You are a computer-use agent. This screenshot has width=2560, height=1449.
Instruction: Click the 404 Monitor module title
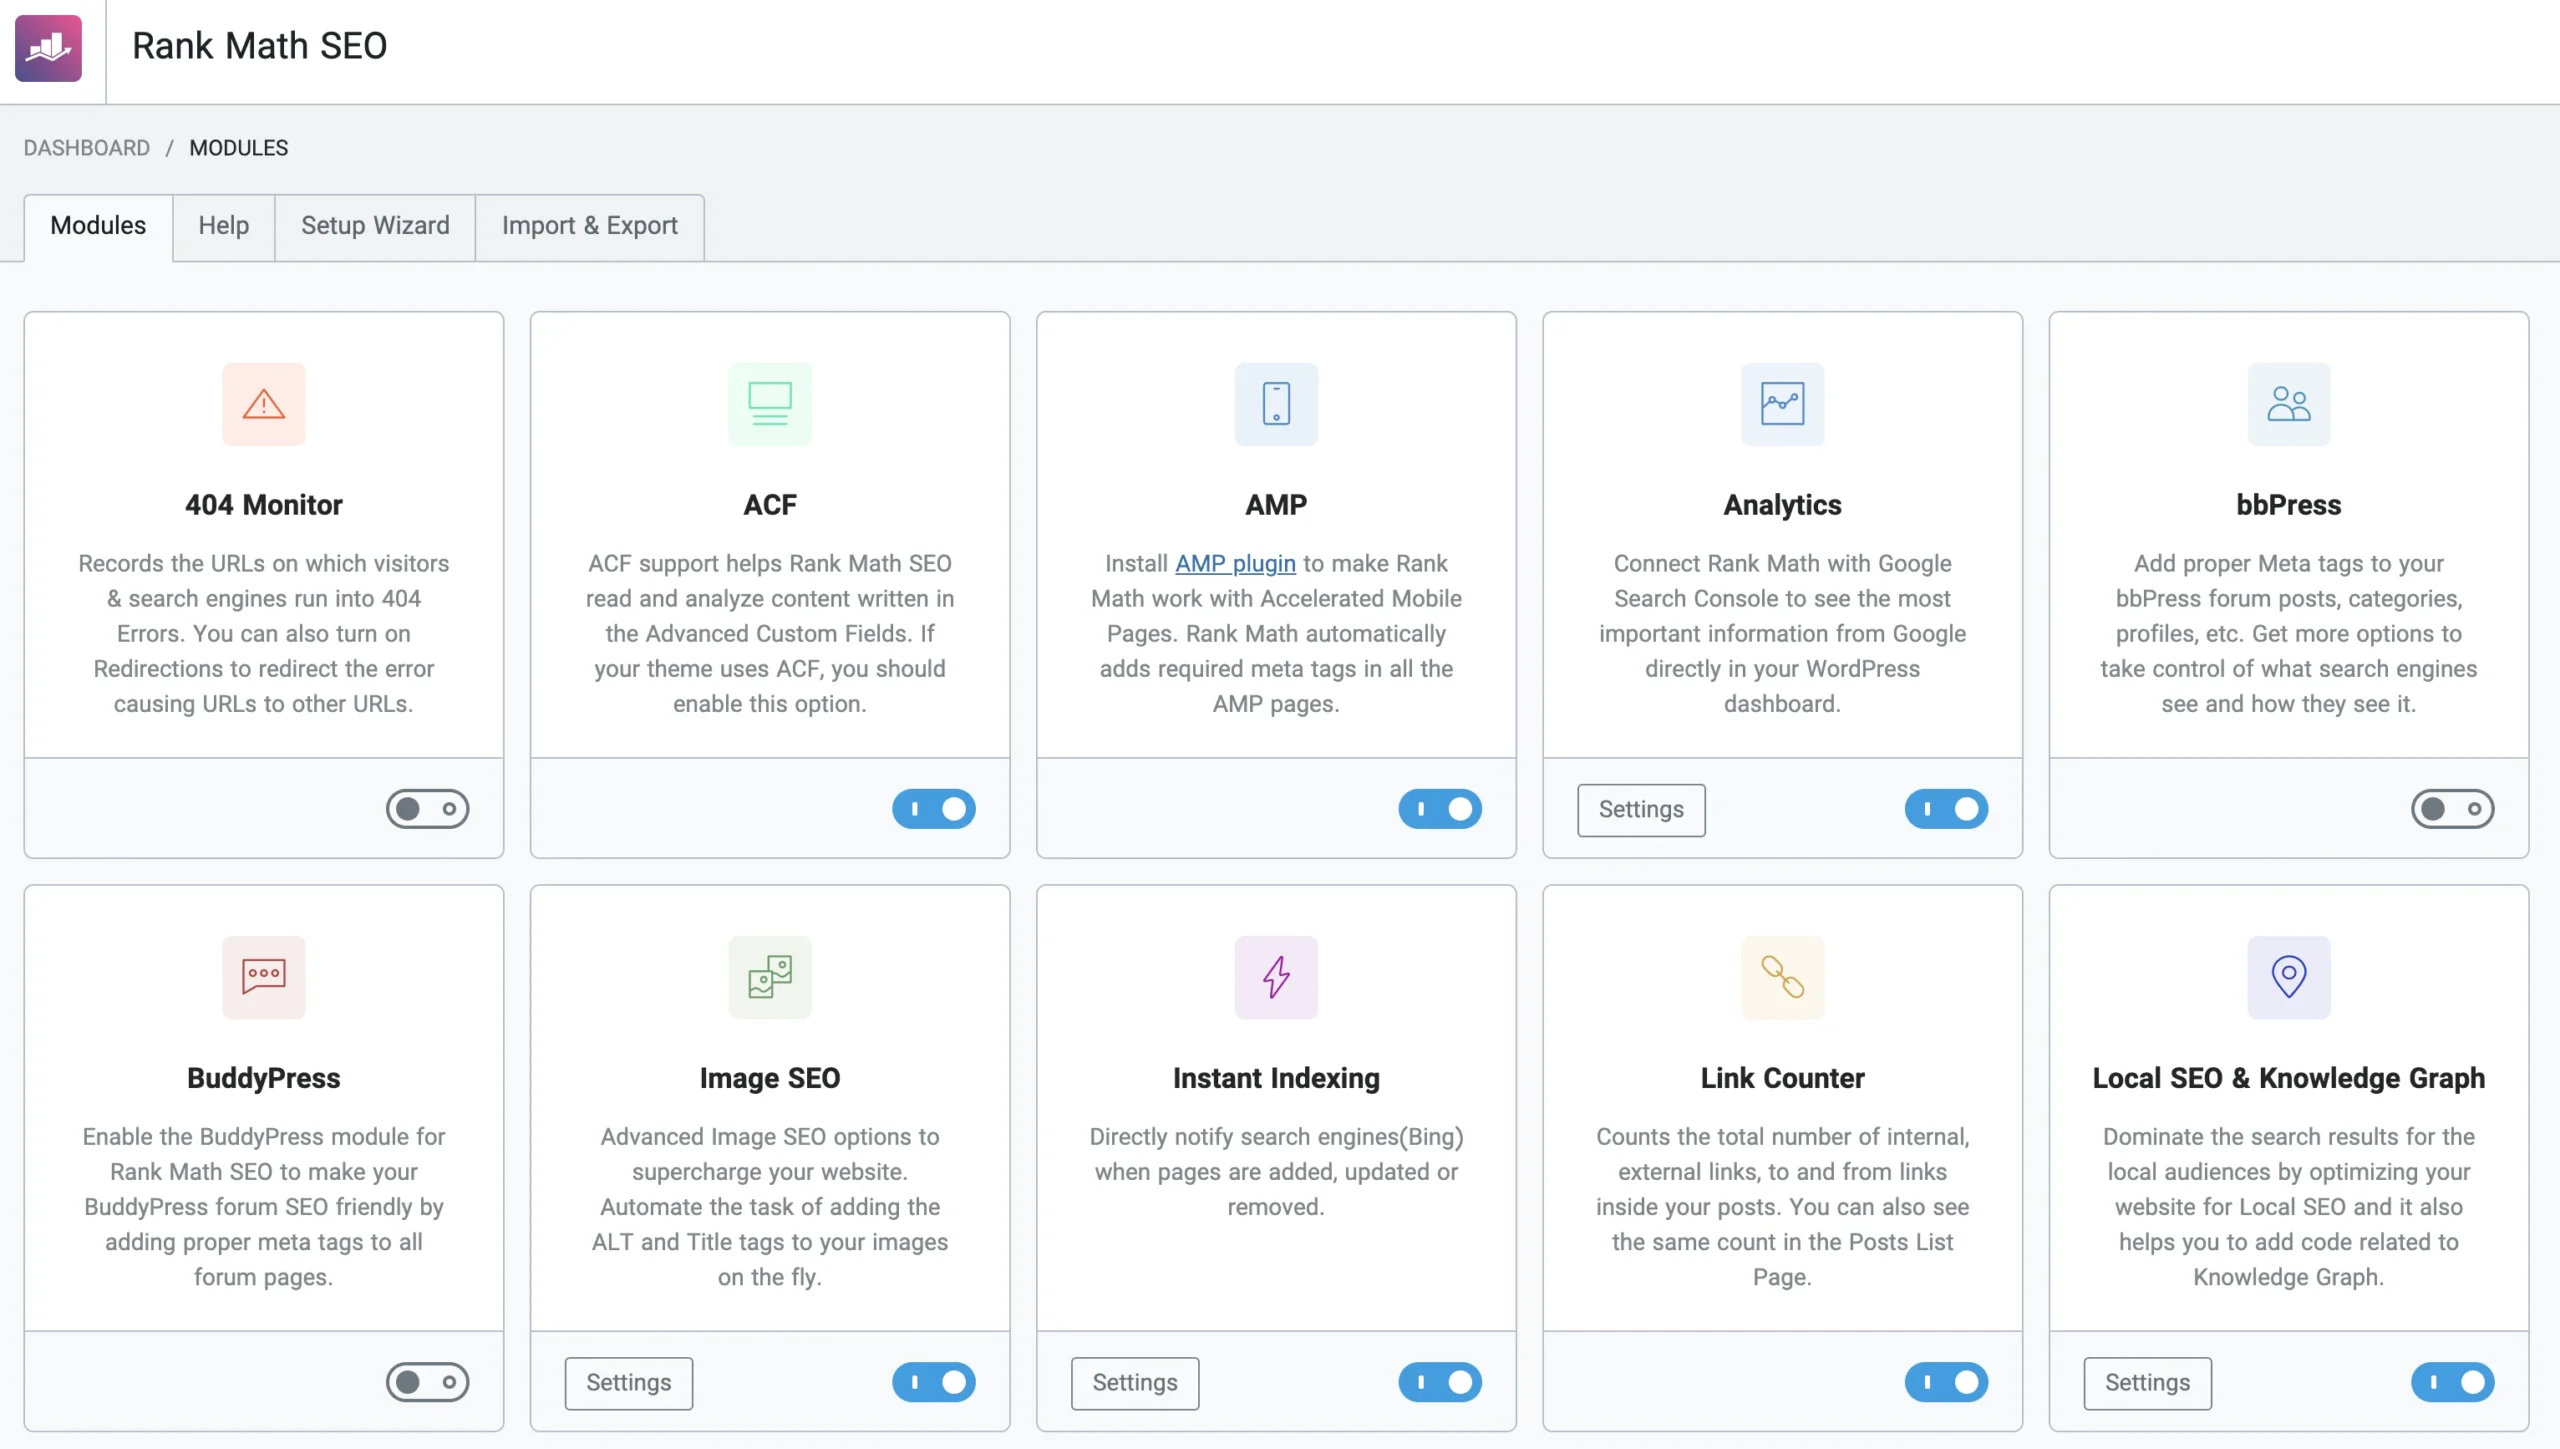click(264, 505)
